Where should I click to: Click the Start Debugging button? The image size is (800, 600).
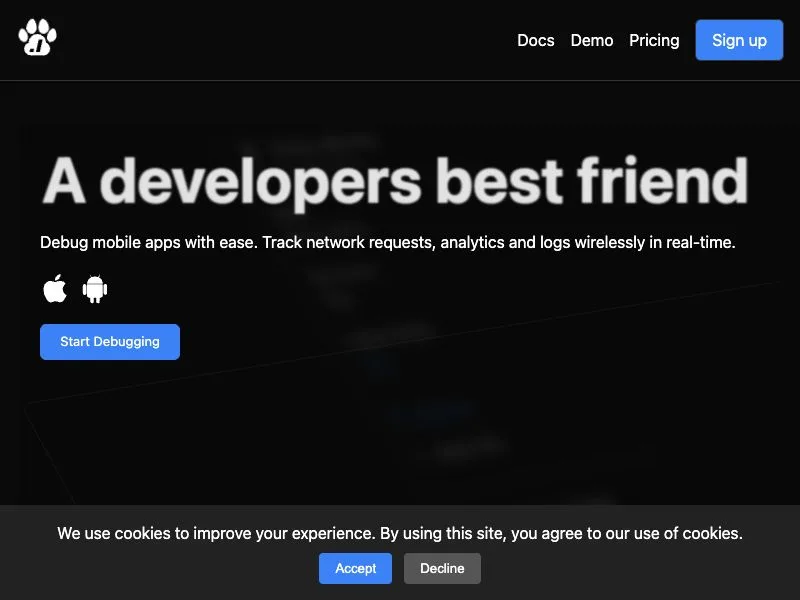(x=110, y=342)
